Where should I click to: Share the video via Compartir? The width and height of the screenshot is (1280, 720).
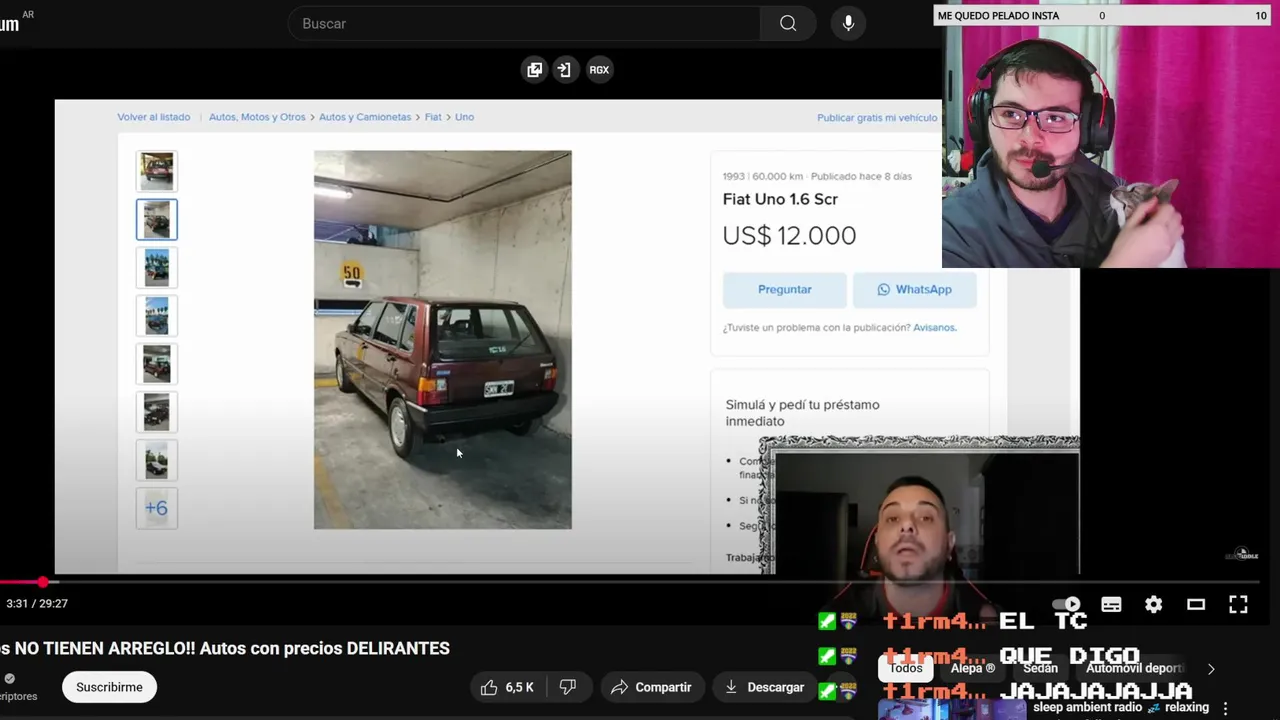pyautogui.click(x=651, y=687)
